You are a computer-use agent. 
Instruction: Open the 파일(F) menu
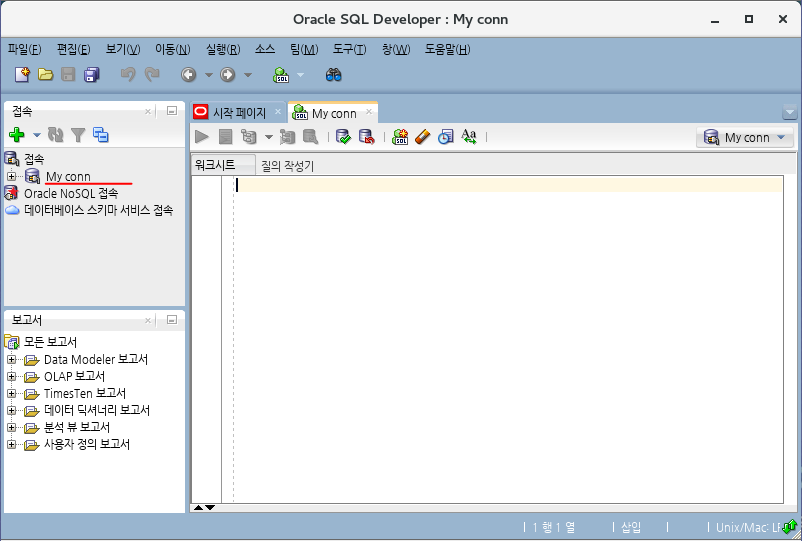coord(25,50)
